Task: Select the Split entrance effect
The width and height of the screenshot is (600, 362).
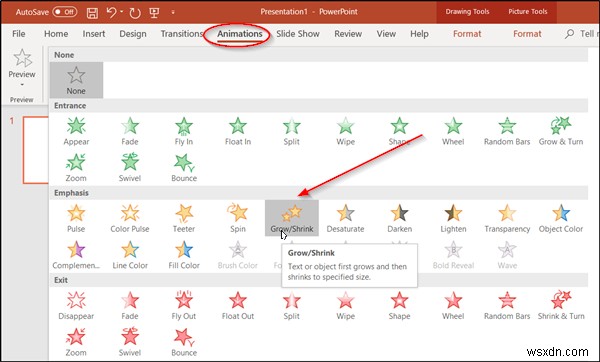Action: tap(292, 132)
